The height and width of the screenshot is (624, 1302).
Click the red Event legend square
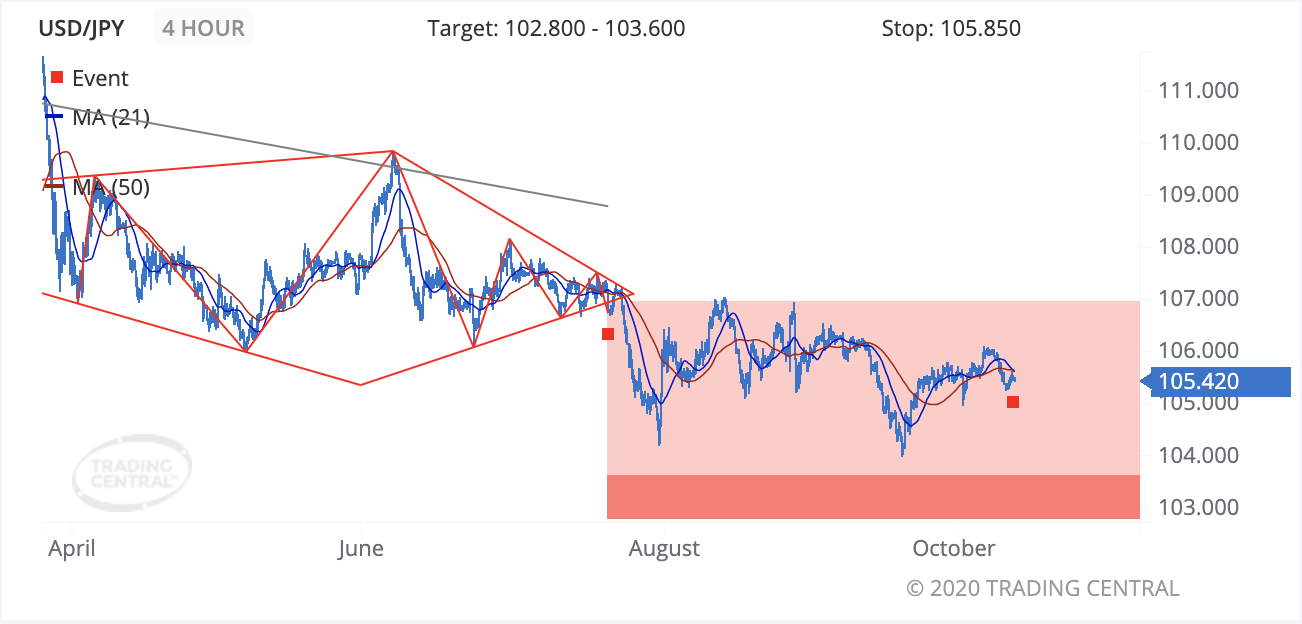(x=57, y=78)
